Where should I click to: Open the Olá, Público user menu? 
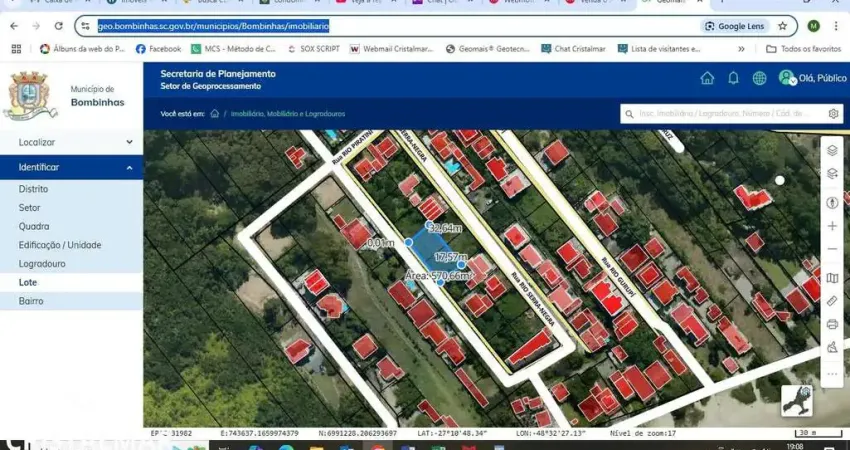(812, 78)
